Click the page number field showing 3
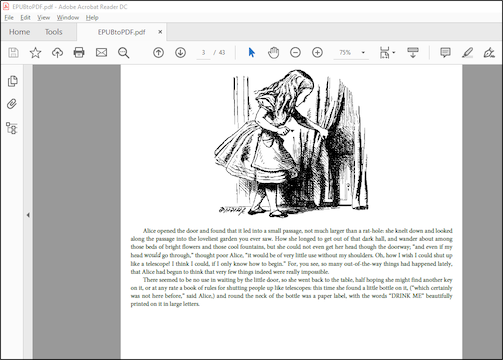Screen dimensions: 503x360 (203, 53)
